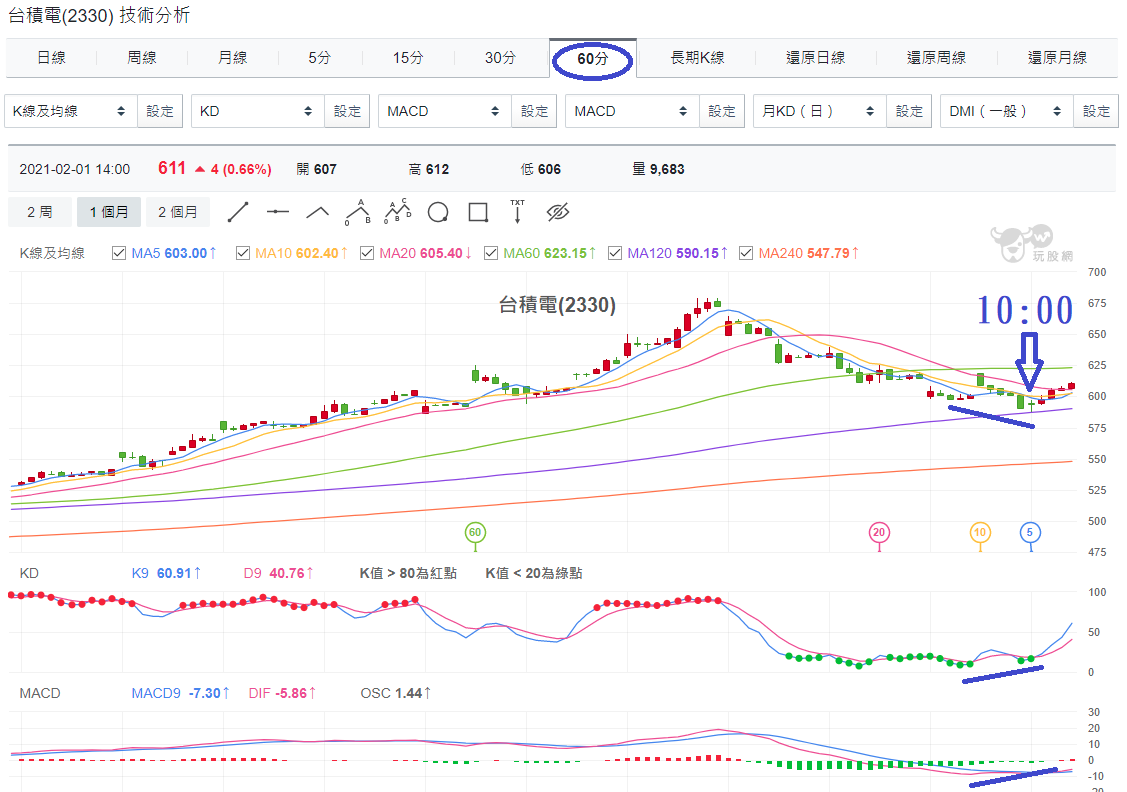
Task: Click the green 60 MA marker
Action: pos(475,533)
